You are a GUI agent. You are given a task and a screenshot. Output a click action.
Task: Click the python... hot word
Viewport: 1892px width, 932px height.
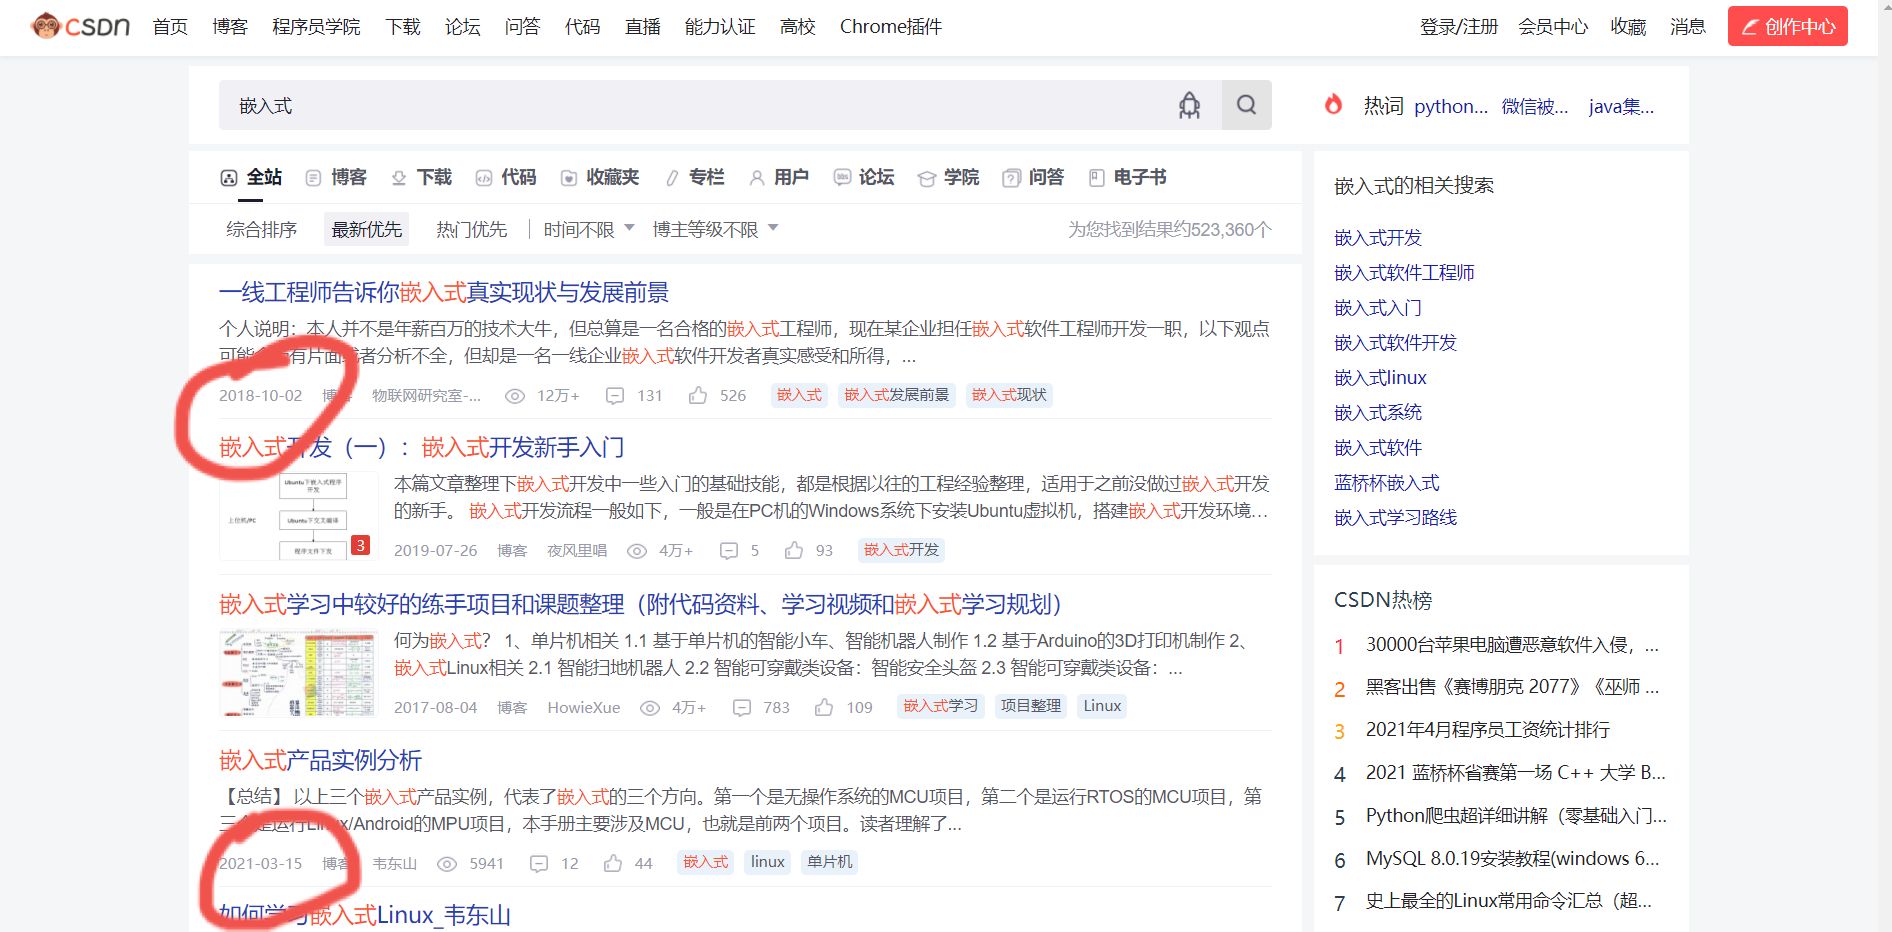[1451, 106]
